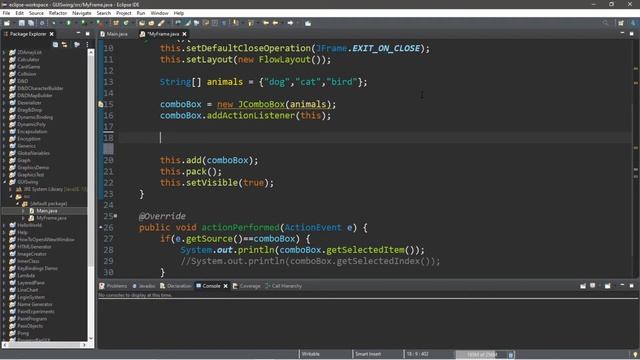Click the warning marker on line 15
The height and width of the screenshot is (360, 640).
tap(100, 104)
